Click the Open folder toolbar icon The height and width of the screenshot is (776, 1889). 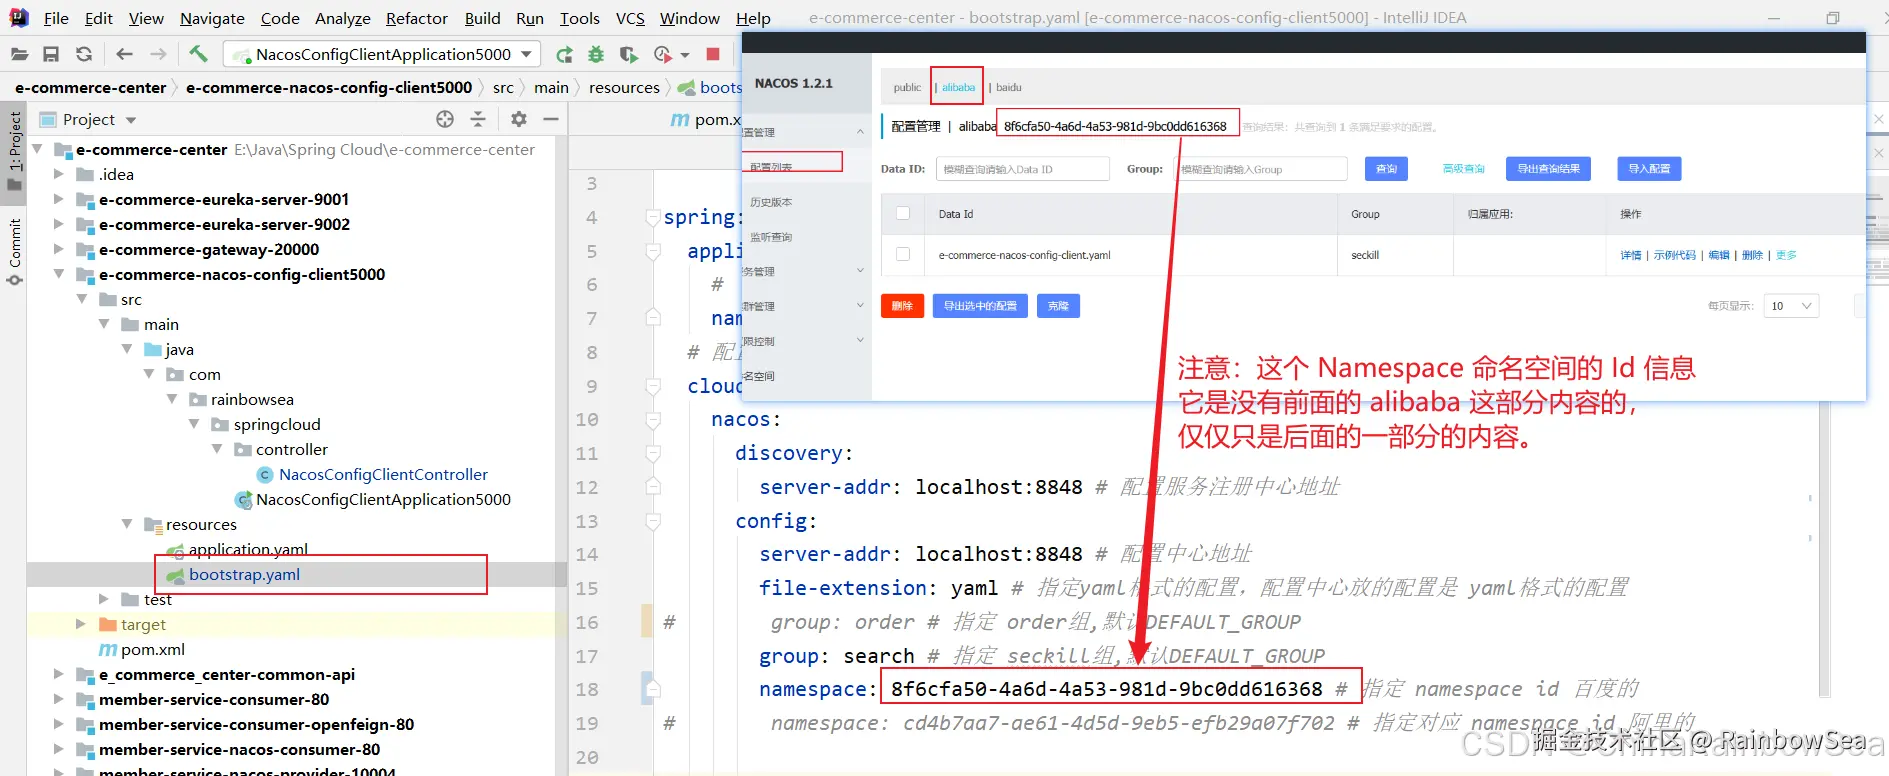19,54
